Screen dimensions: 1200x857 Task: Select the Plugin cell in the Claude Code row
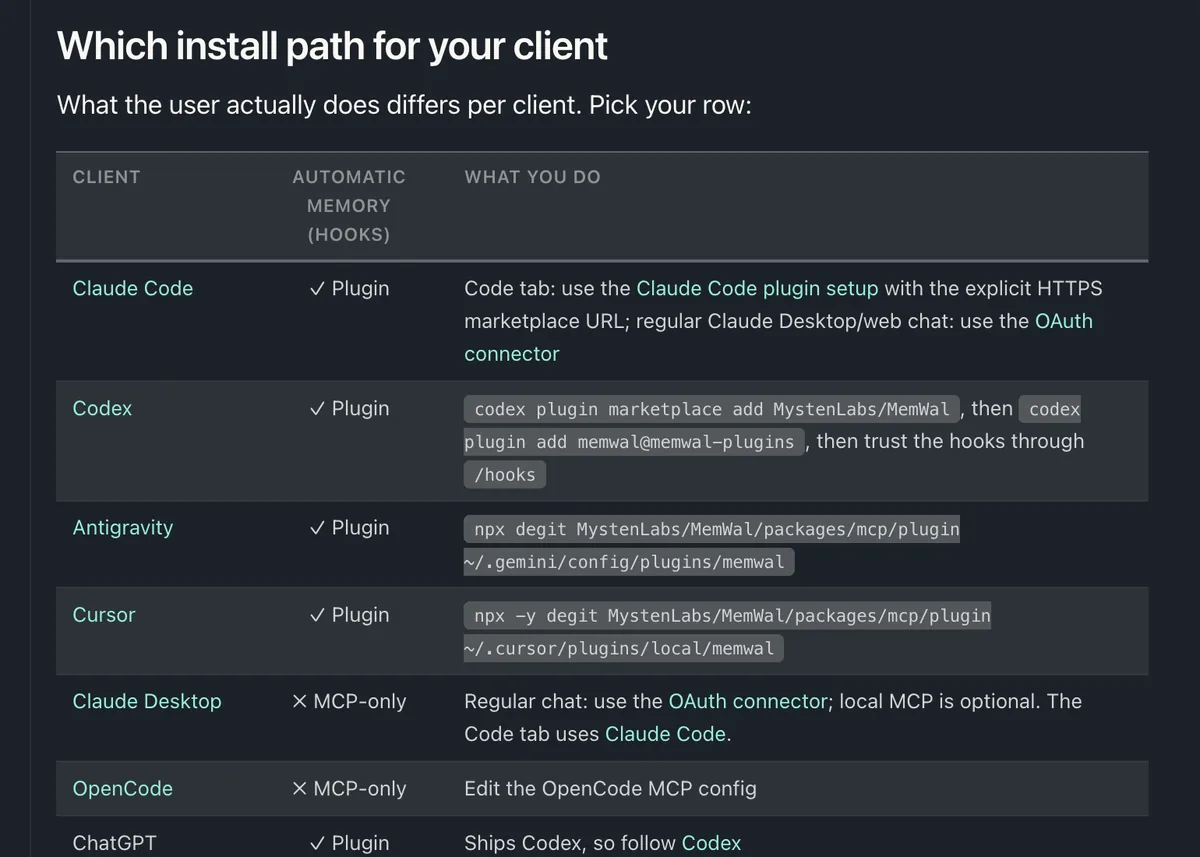pyautogui.click(x=349, y=288)
